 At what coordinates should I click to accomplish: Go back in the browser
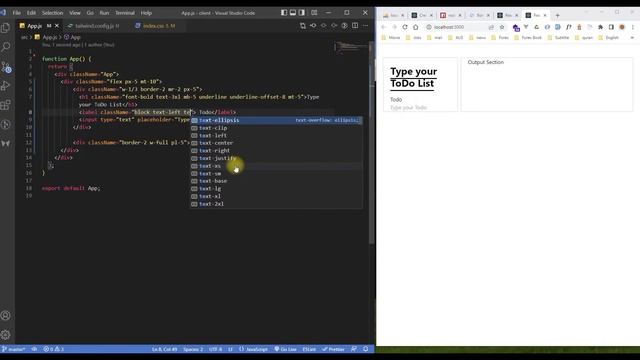(x=384, y=27)
